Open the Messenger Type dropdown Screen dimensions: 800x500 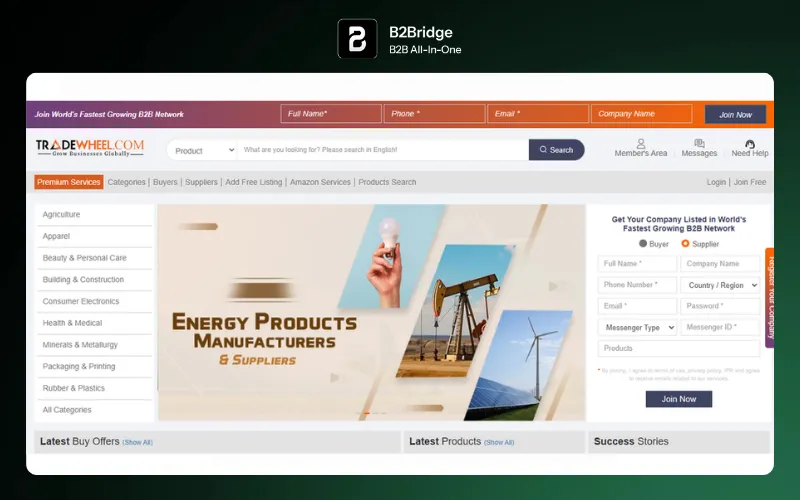pyautogui.click(x=637, y=328)
